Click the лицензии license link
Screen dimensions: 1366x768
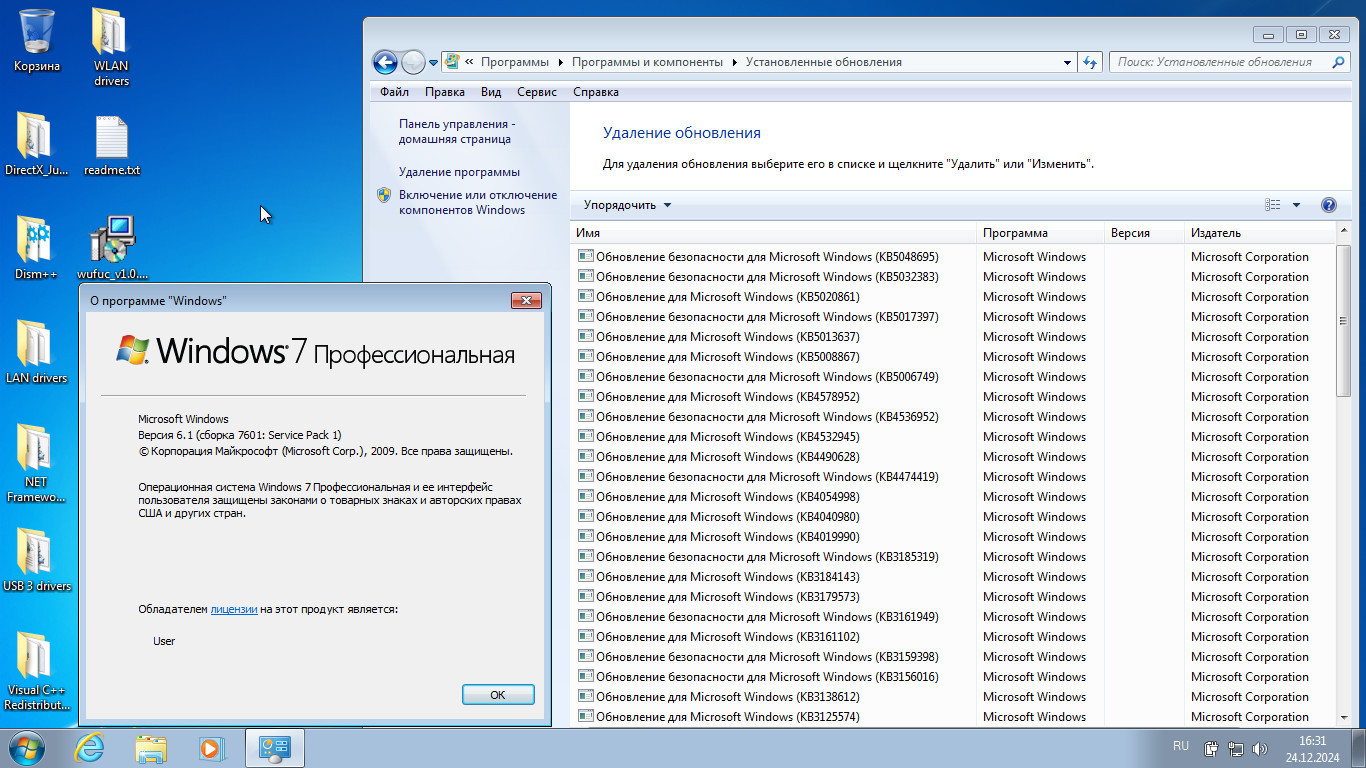pos(234,609)
